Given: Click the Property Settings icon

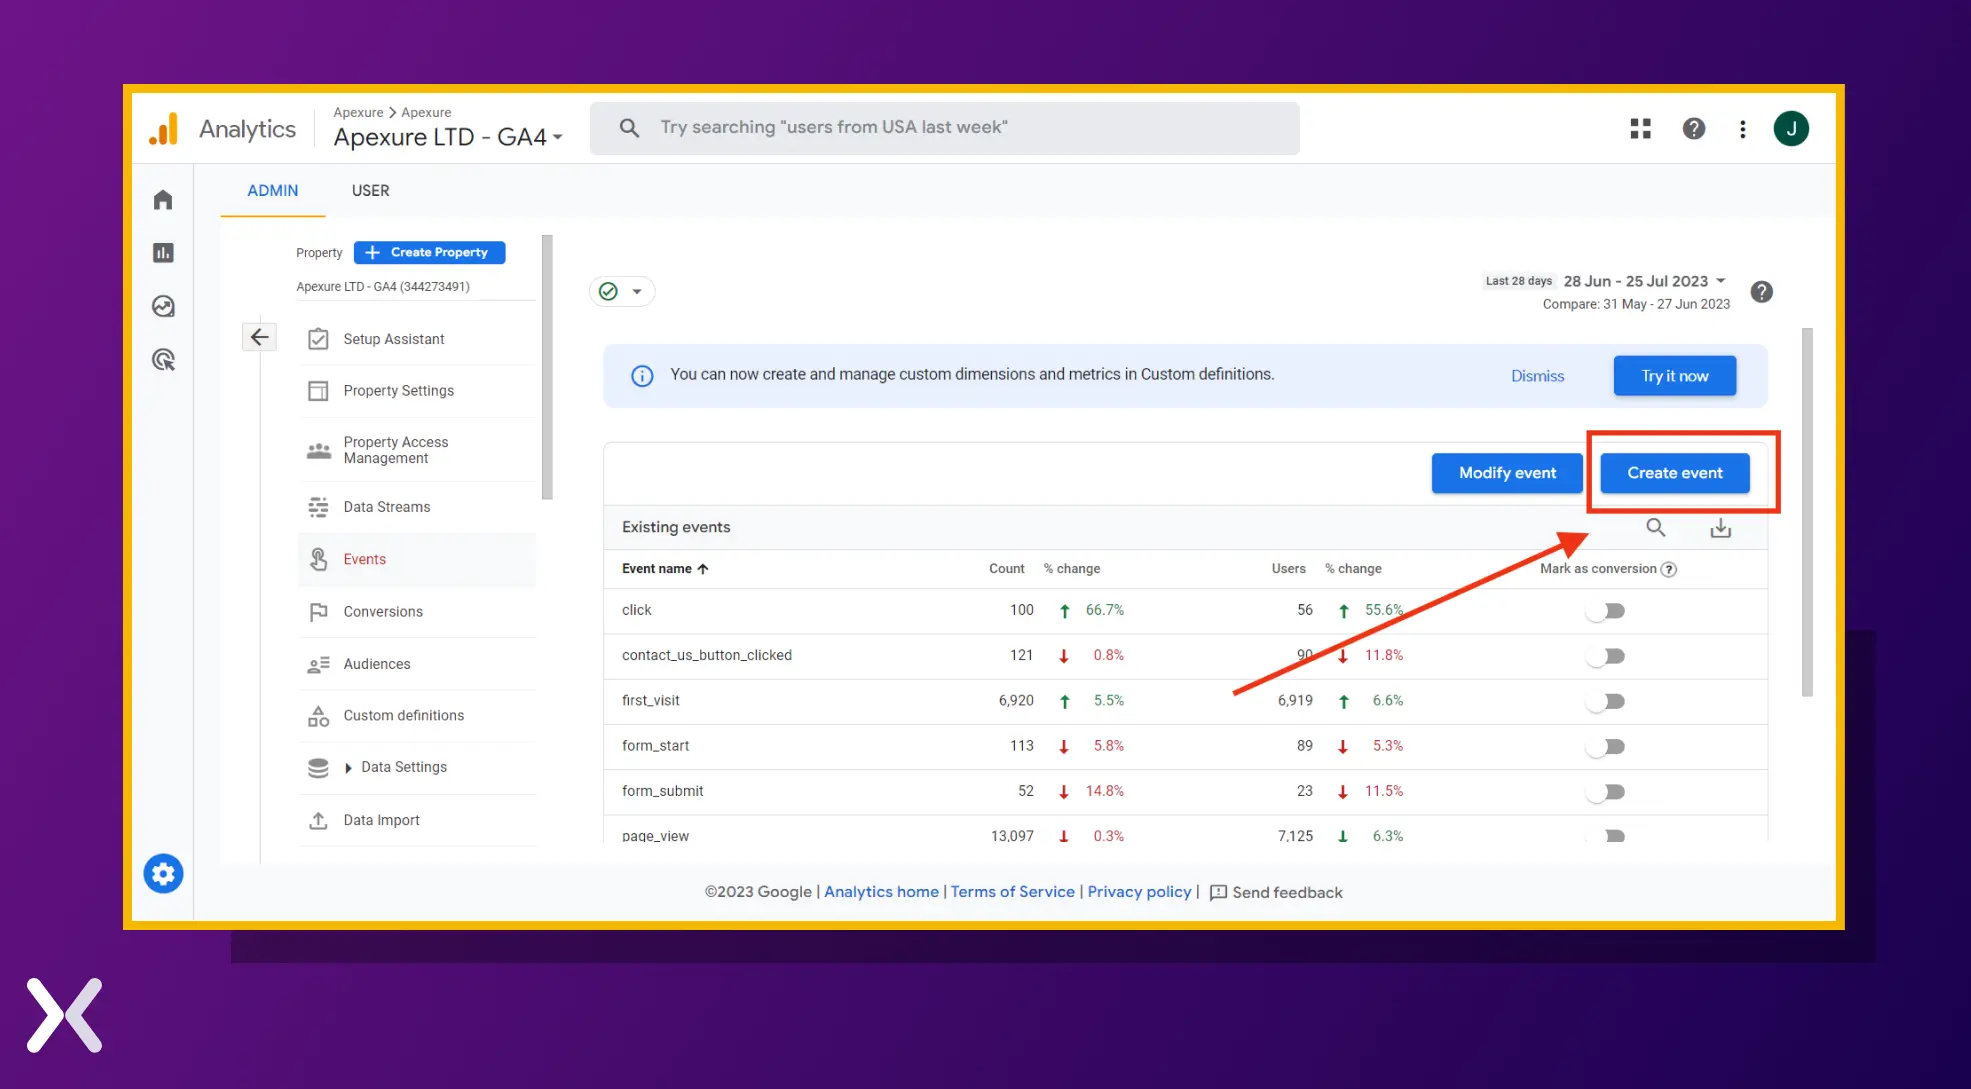Looking at the screenshot, I should tap(318, 391).
